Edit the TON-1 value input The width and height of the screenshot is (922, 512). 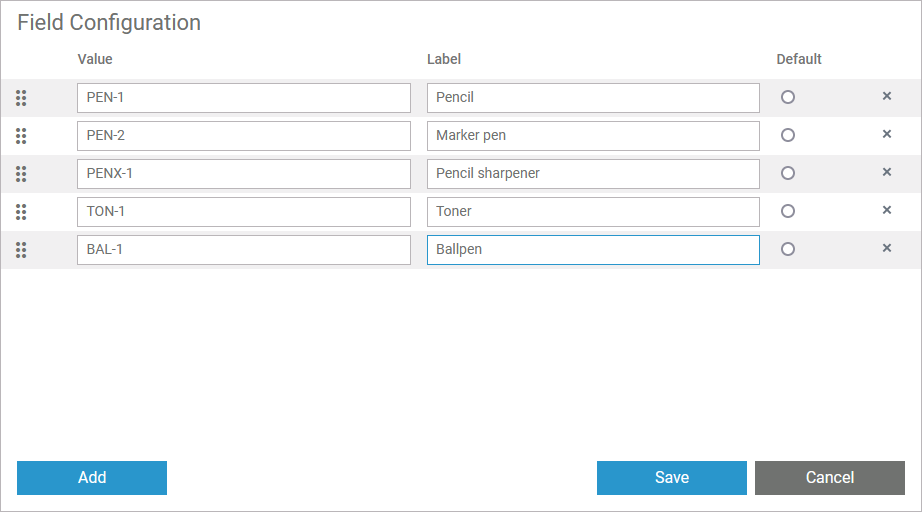point(243,212)
